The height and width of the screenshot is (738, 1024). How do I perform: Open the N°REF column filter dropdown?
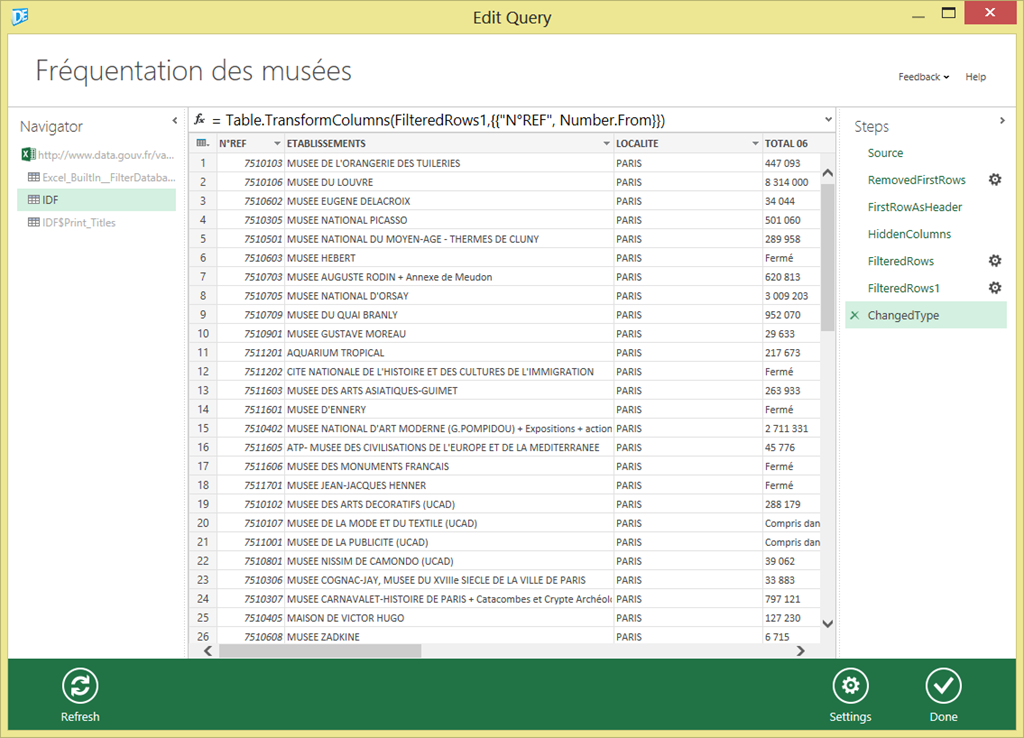(275, 144)
